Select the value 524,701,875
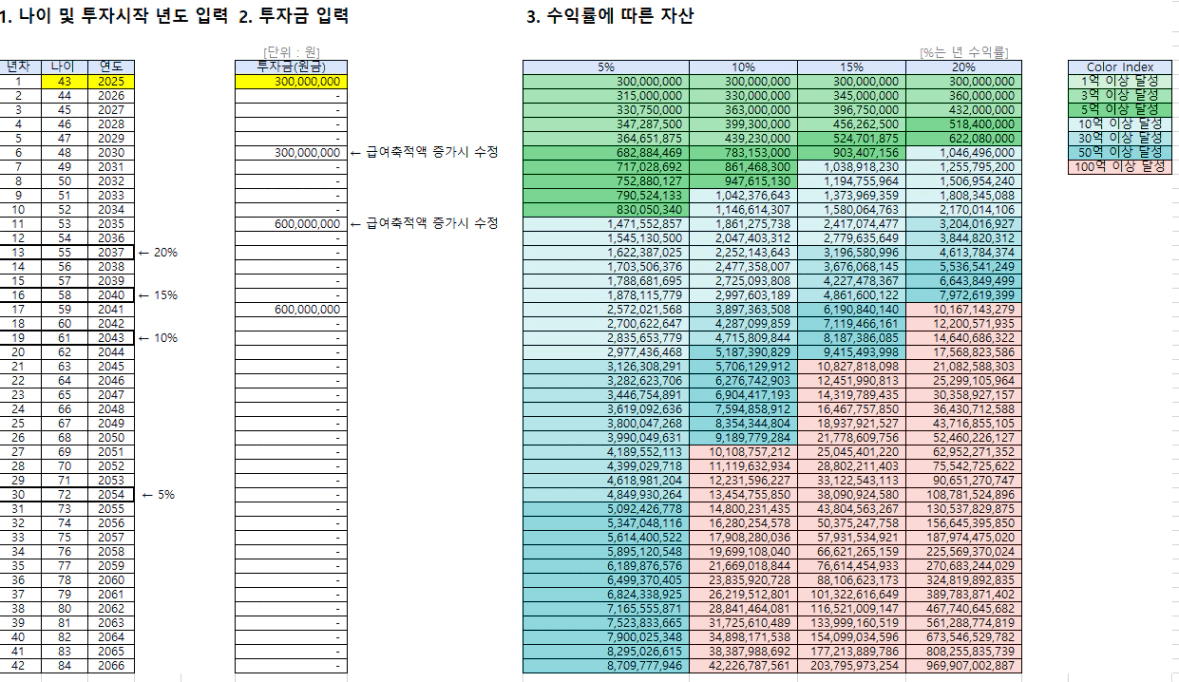1179x682 pixels. tap(851, 138)
